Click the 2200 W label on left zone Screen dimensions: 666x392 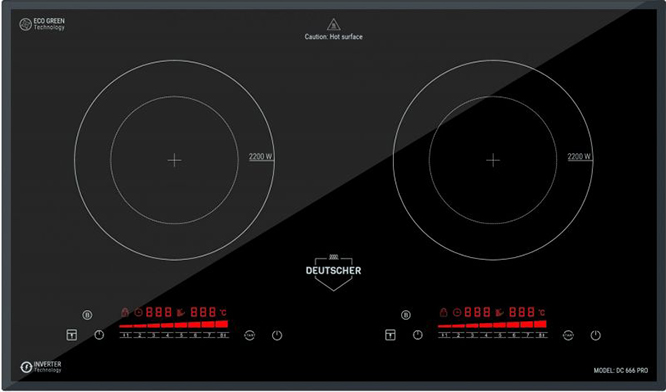click(x=260, y=157)
